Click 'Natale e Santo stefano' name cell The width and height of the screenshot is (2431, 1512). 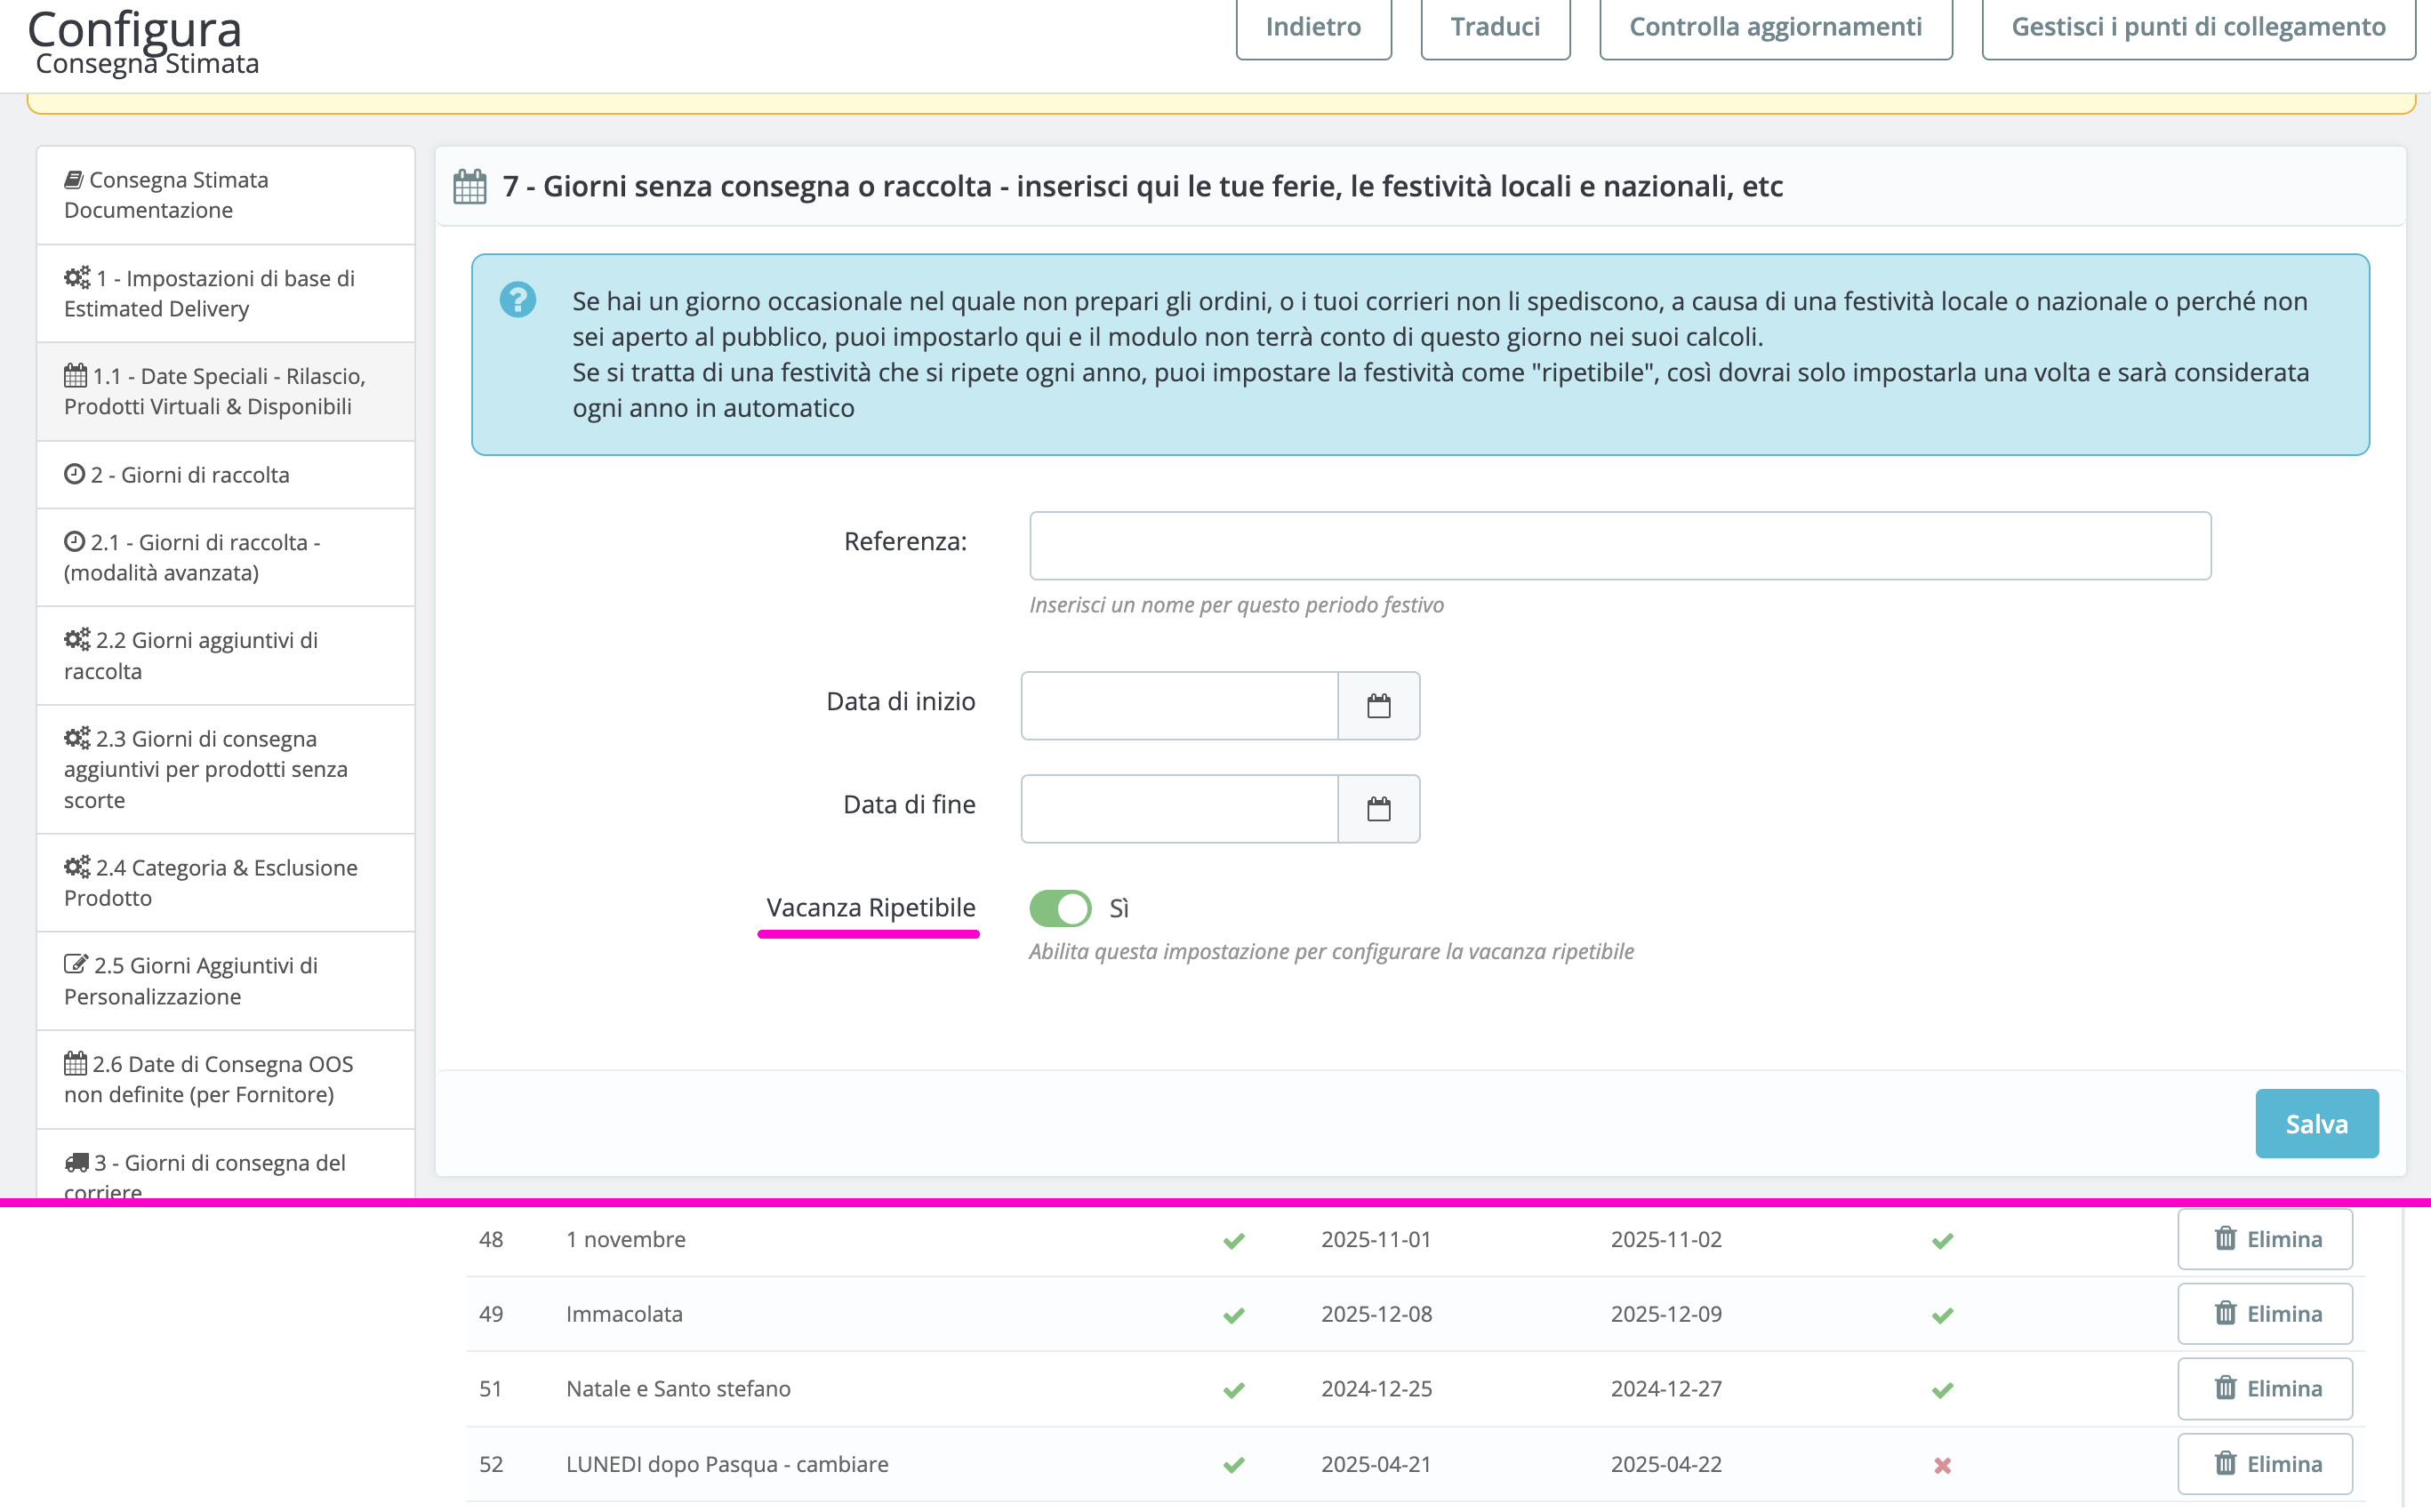pyautogui.click(x=678, y=1389)
